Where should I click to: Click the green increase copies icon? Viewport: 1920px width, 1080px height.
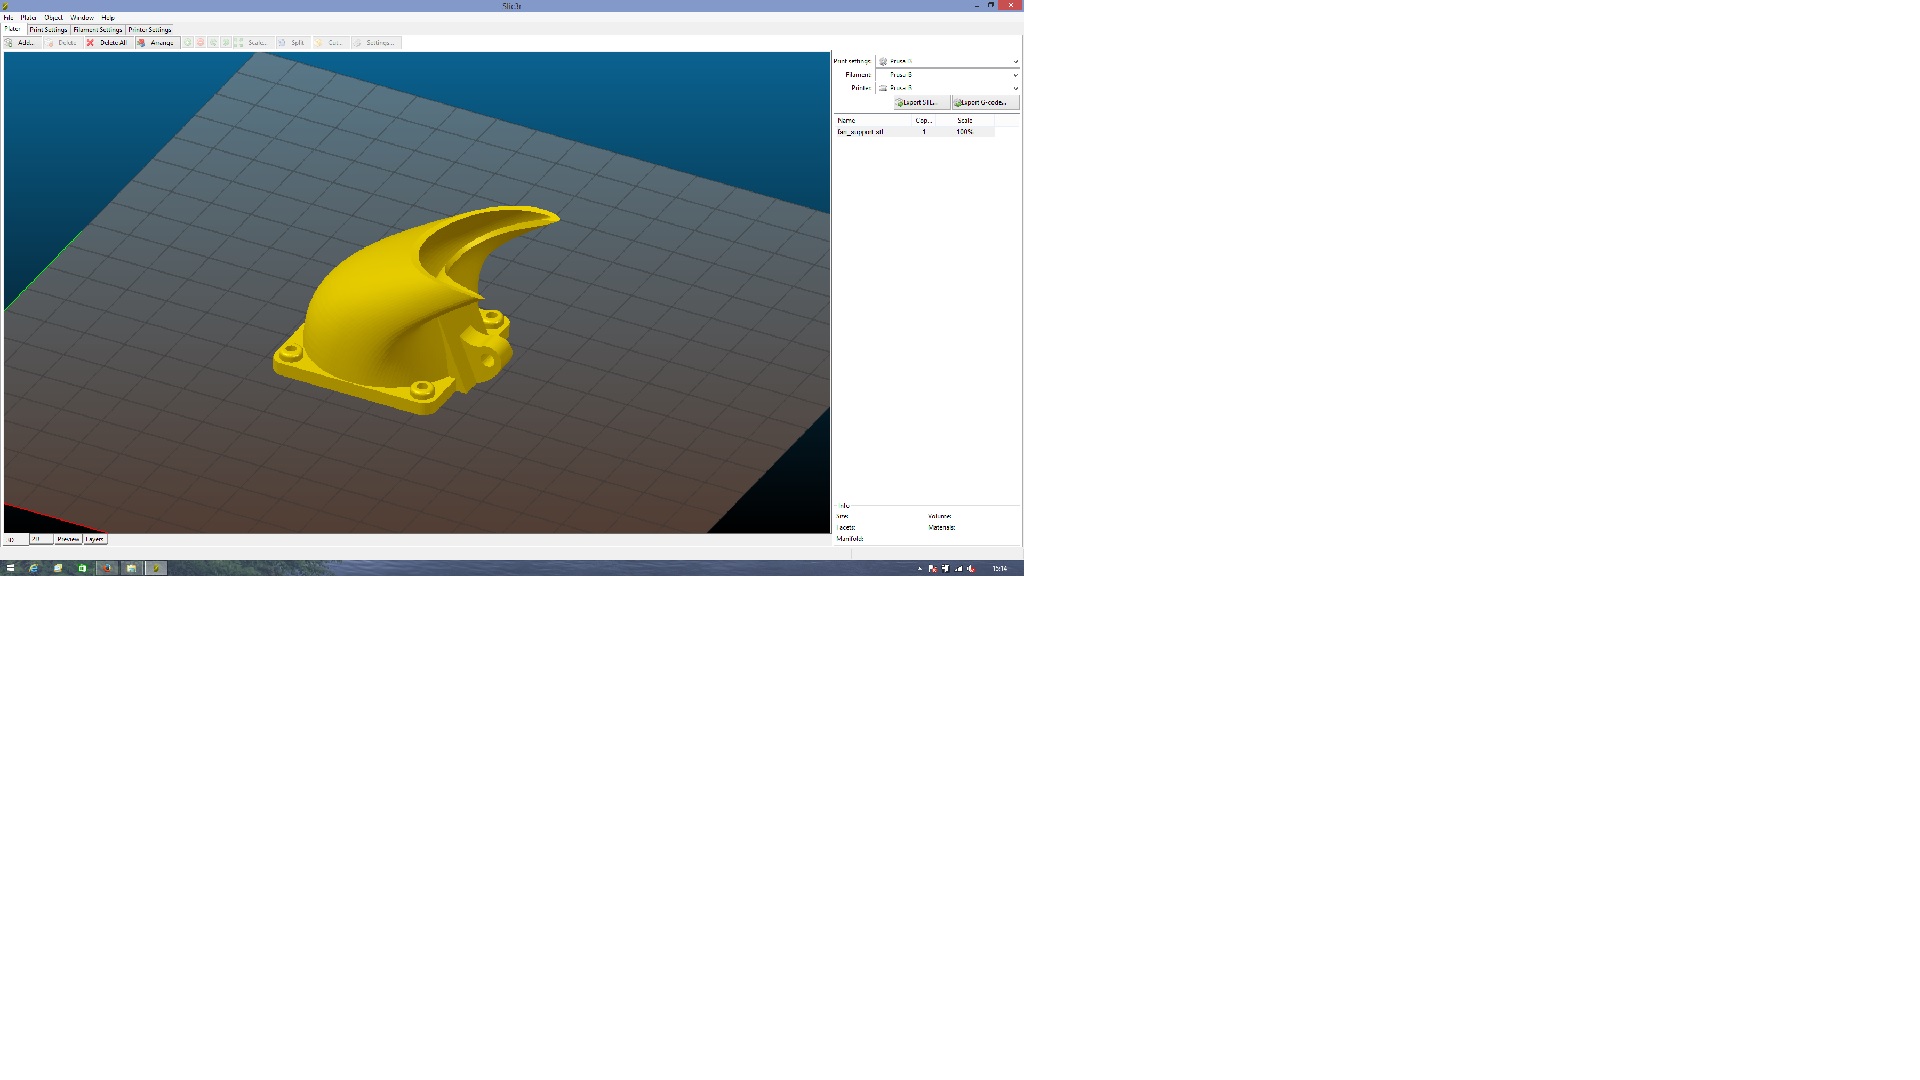click(188, 43)
